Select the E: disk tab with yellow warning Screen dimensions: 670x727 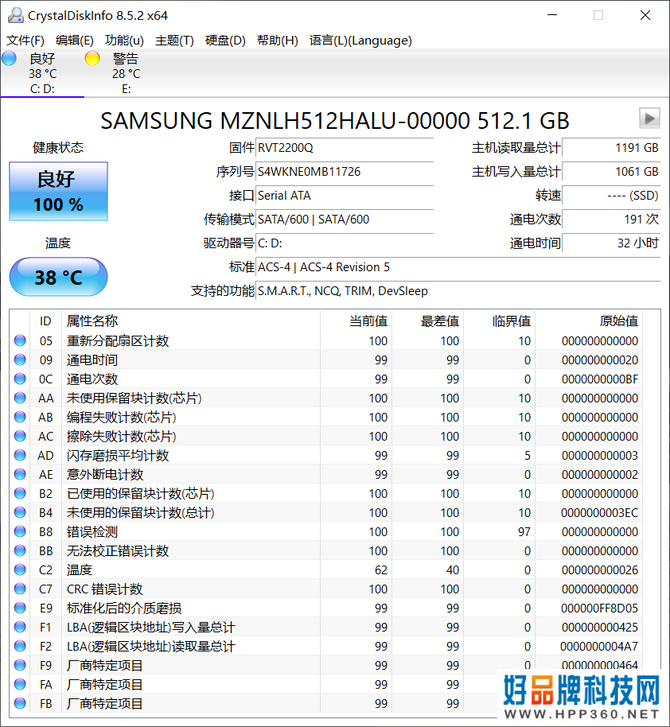tap(126, 73)
